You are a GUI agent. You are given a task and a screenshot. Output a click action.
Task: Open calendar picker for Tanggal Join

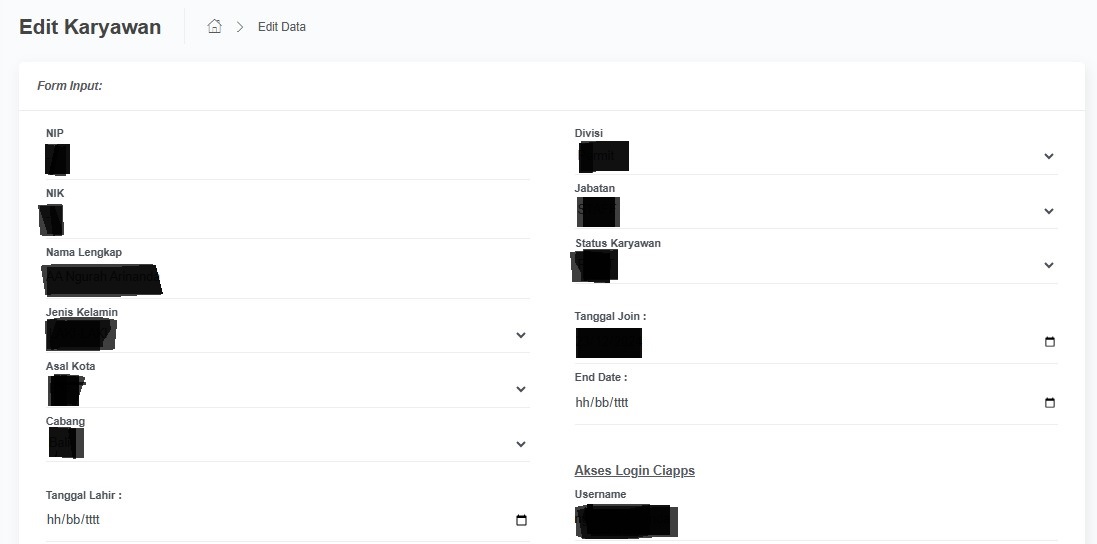[1050, 342]
